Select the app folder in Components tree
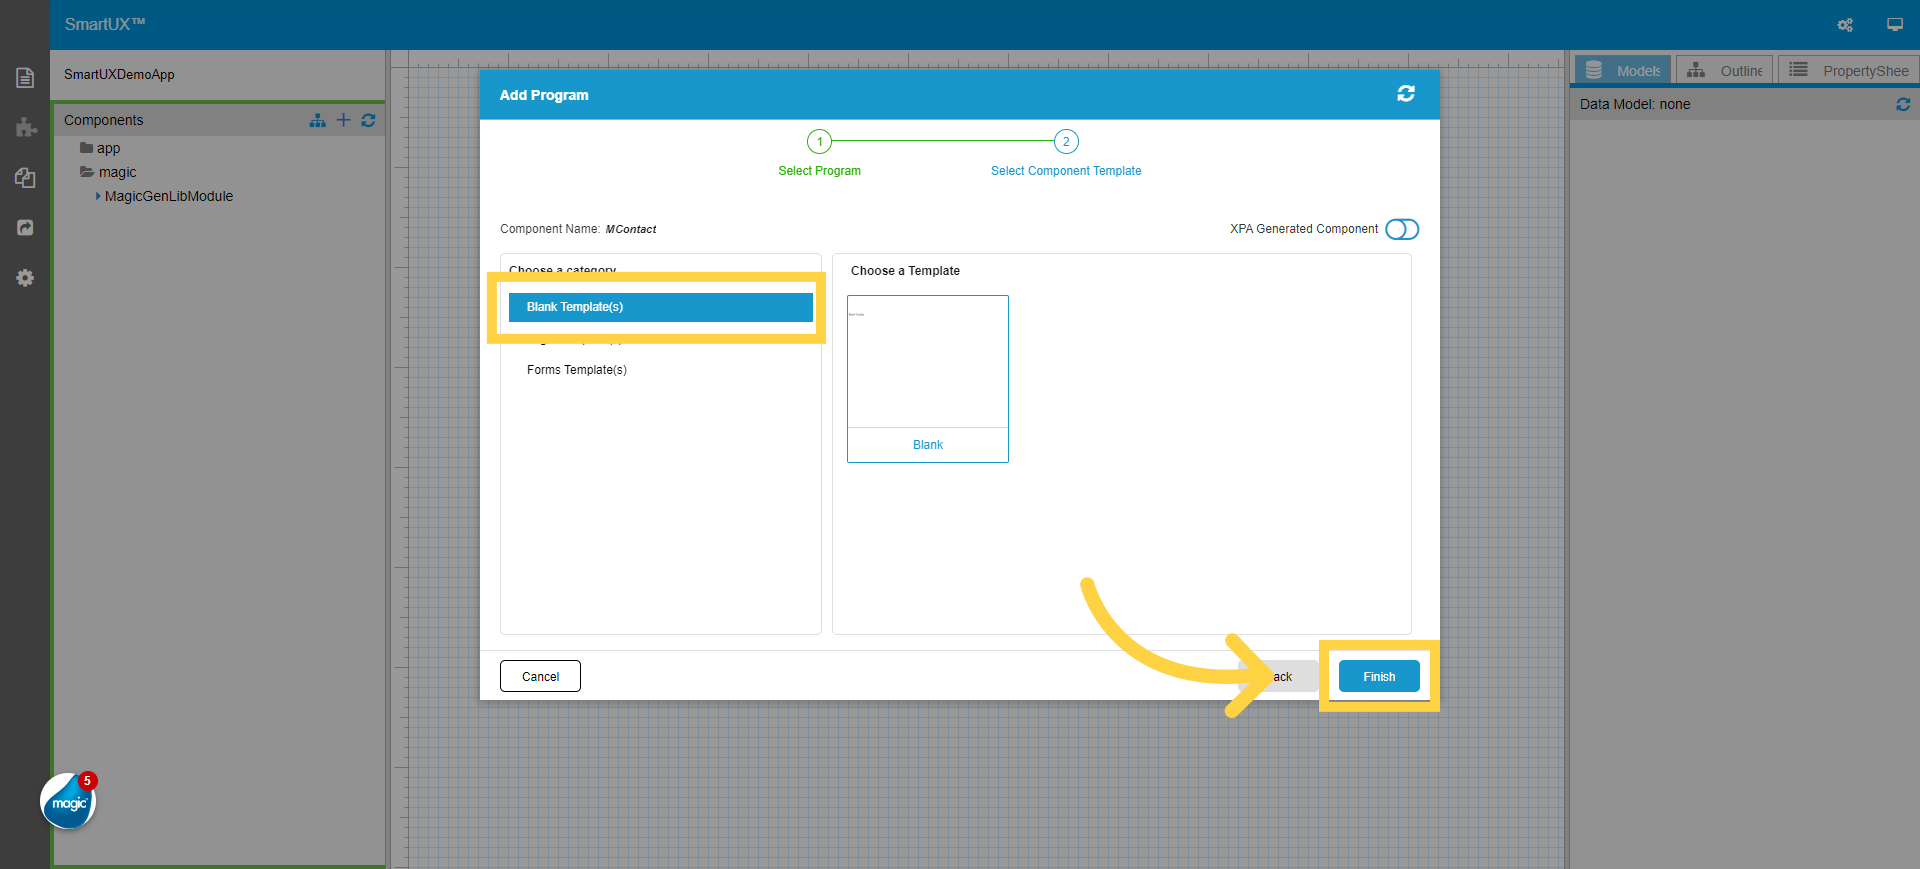 (100, 148)
